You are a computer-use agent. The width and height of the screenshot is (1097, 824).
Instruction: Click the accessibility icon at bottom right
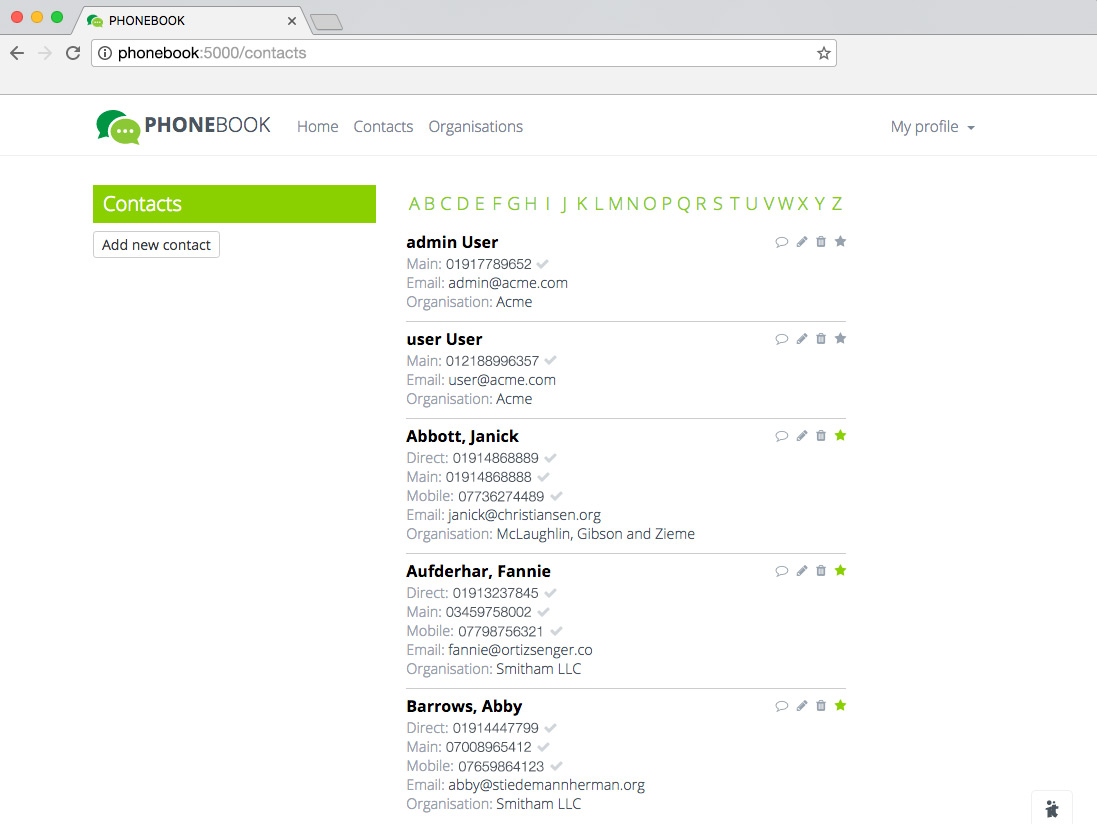click(x=1051, y=809)
